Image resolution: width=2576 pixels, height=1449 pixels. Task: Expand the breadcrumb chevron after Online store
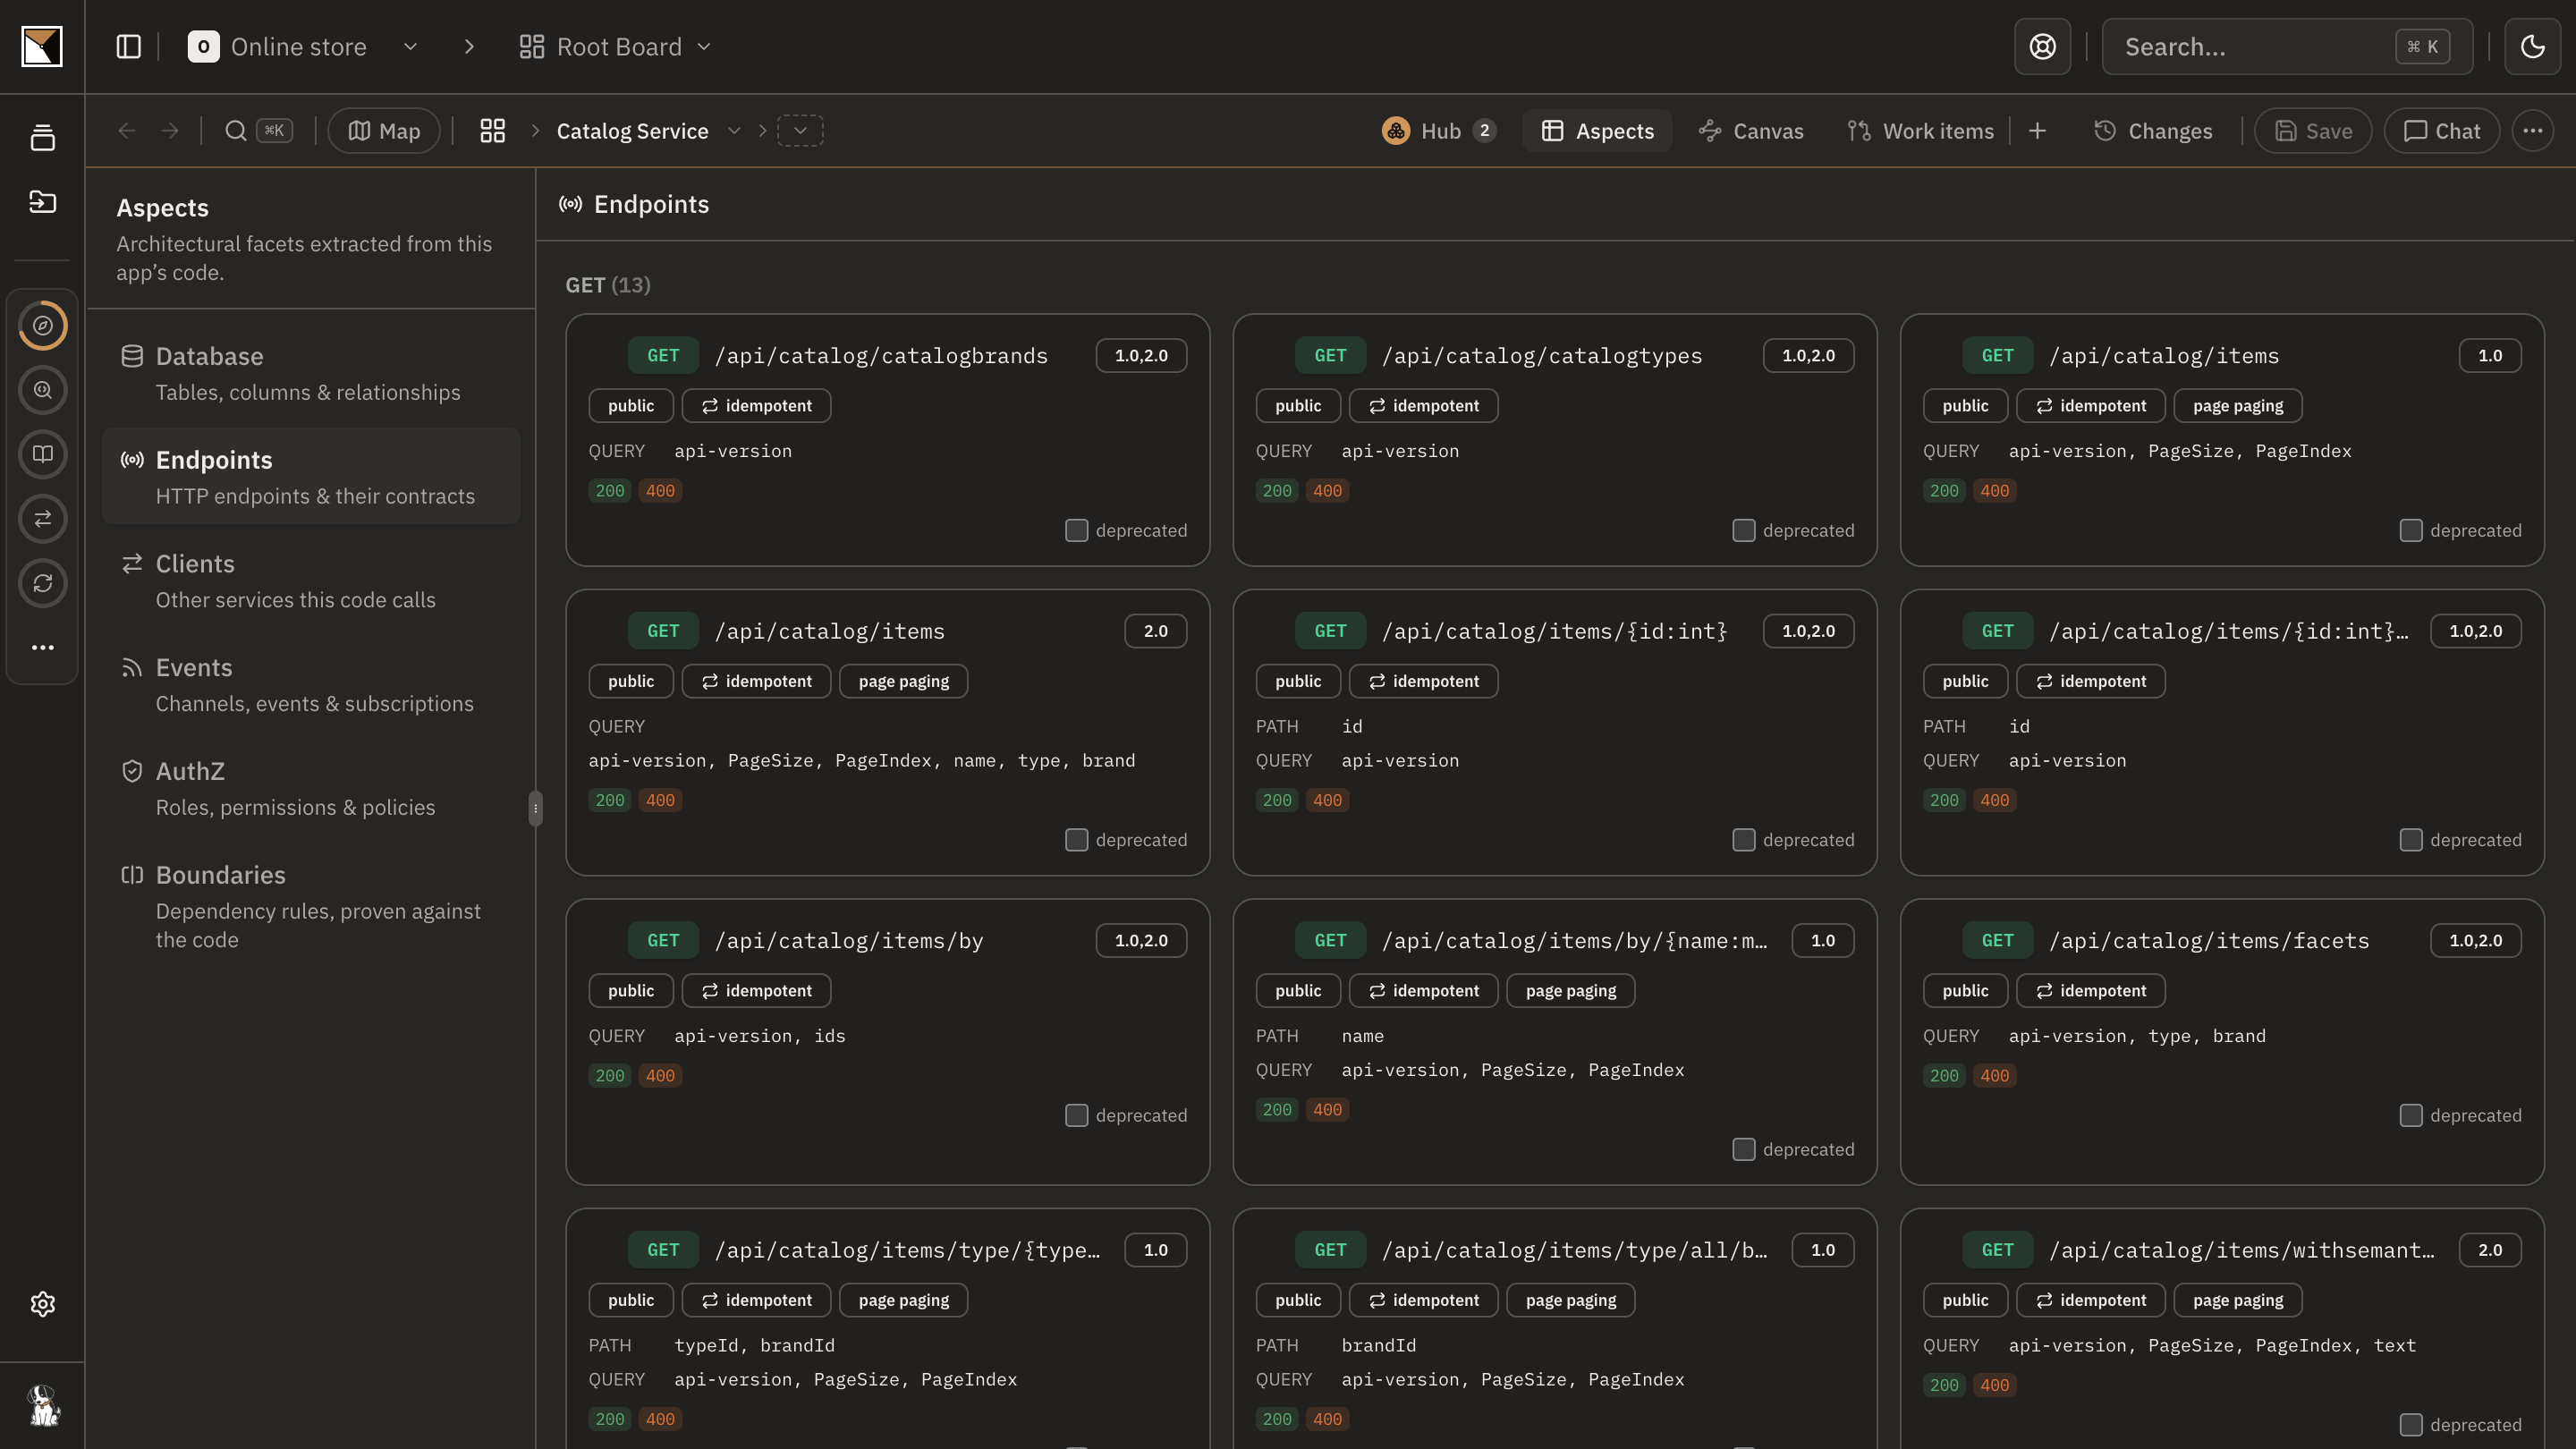pos(469,47)
